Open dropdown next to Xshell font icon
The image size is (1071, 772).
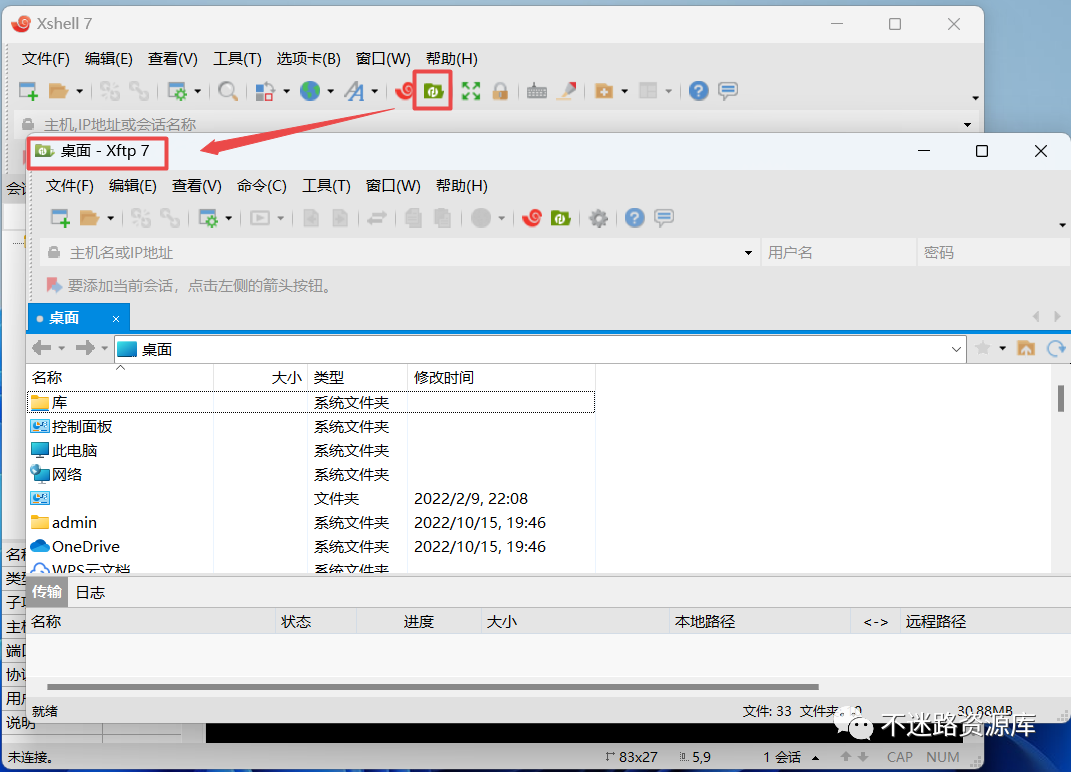374,91
